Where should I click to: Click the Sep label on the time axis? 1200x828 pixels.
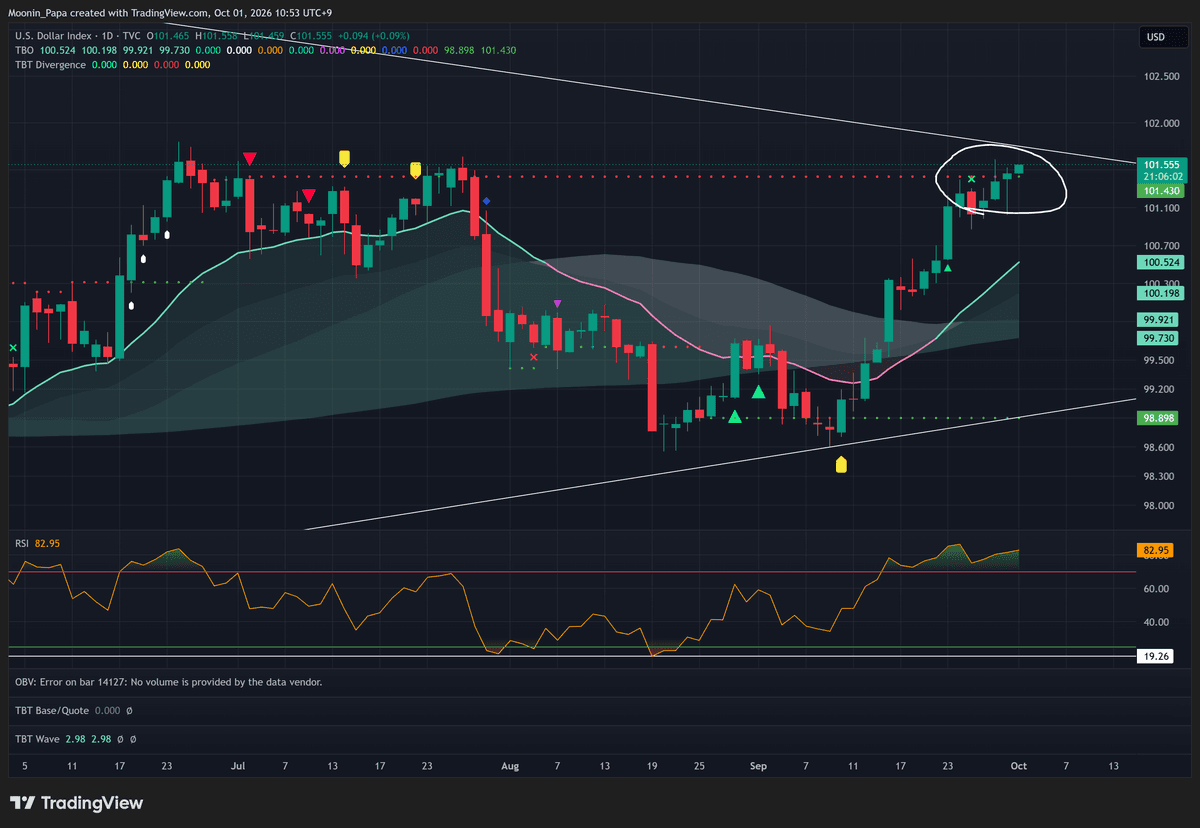pos(758,766)
